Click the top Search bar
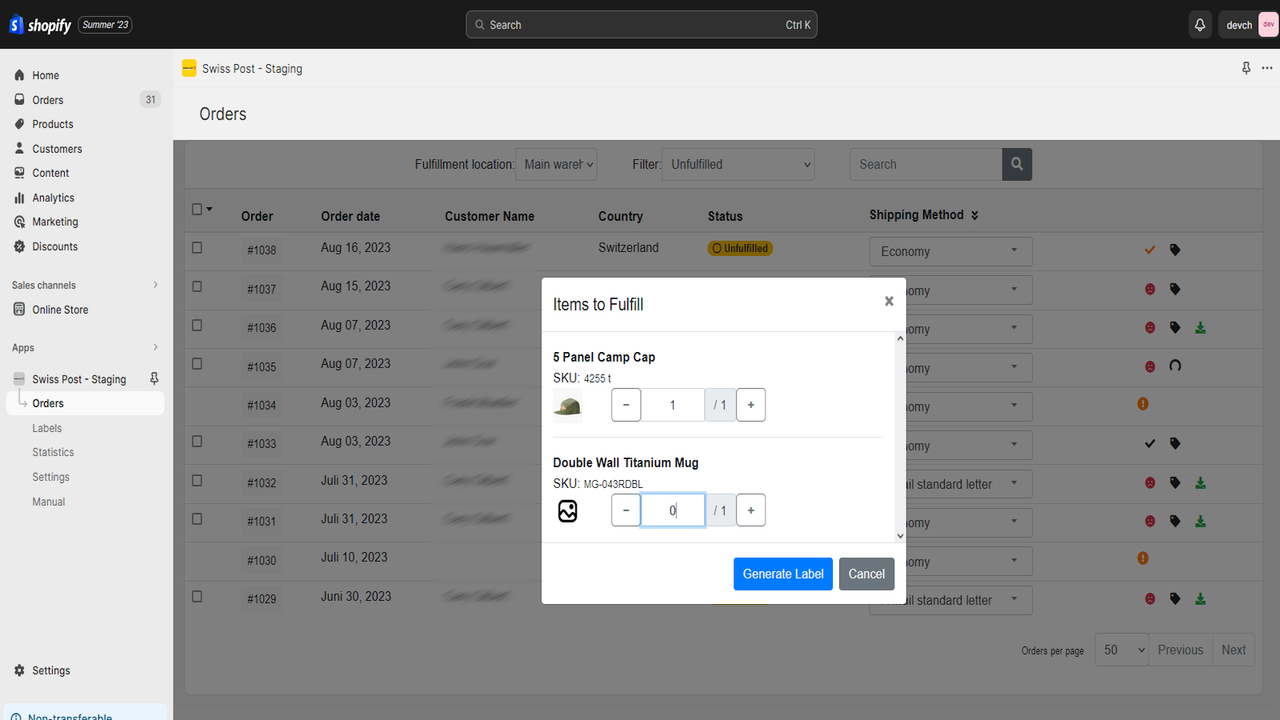 [642, 25]
